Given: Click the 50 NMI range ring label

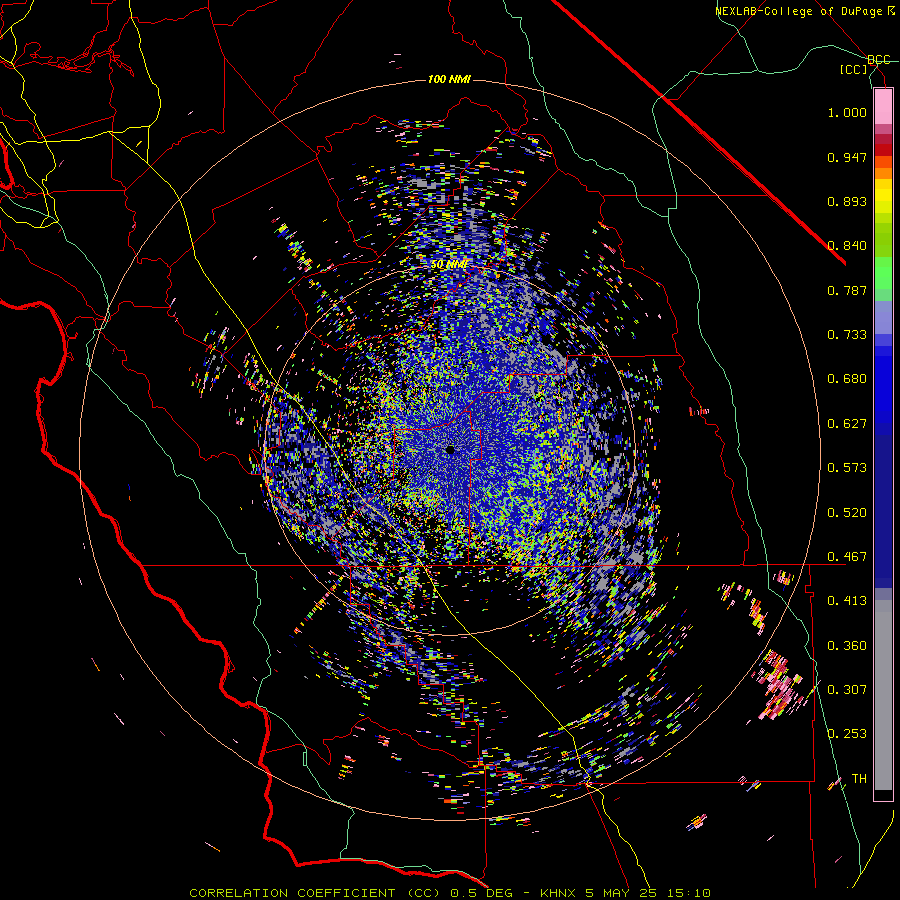Looking at the screenshot, I should 449,265.
